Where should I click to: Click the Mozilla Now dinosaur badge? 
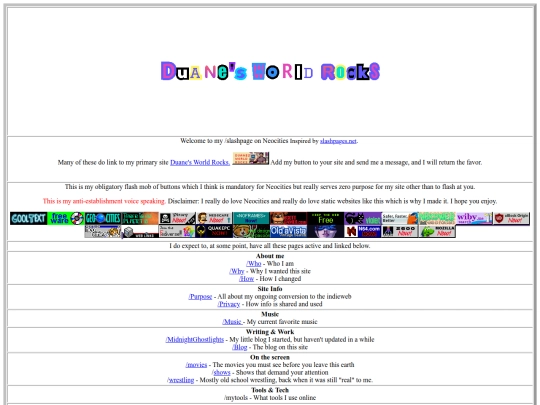[x=437, y=231]
